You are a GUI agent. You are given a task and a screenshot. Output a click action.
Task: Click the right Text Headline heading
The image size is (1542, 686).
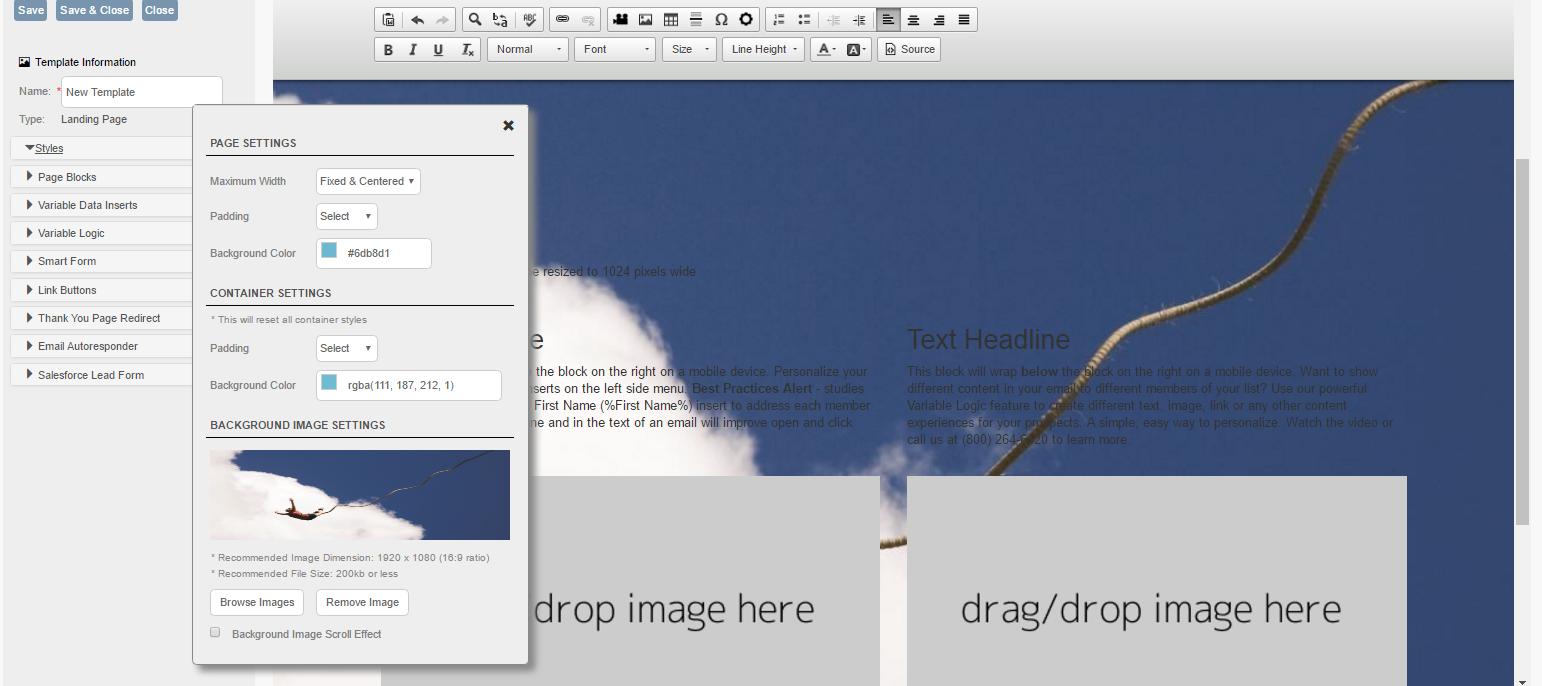(988, 339)
